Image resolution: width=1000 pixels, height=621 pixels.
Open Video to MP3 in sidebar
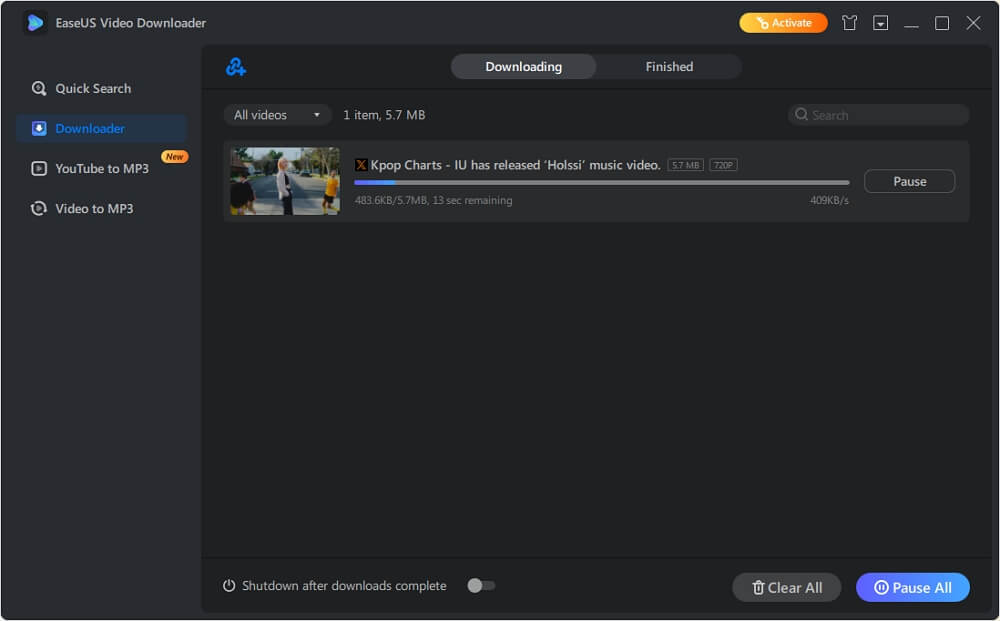[x=101, y=209]
